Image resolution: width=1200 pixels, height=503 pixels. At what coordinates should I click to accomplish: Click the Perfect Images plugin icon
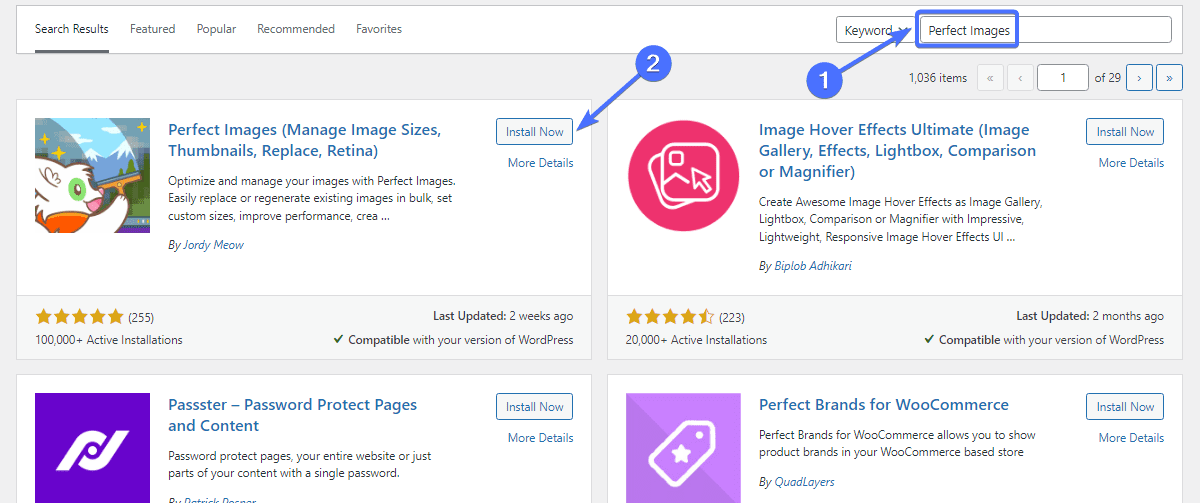point(92,175)
